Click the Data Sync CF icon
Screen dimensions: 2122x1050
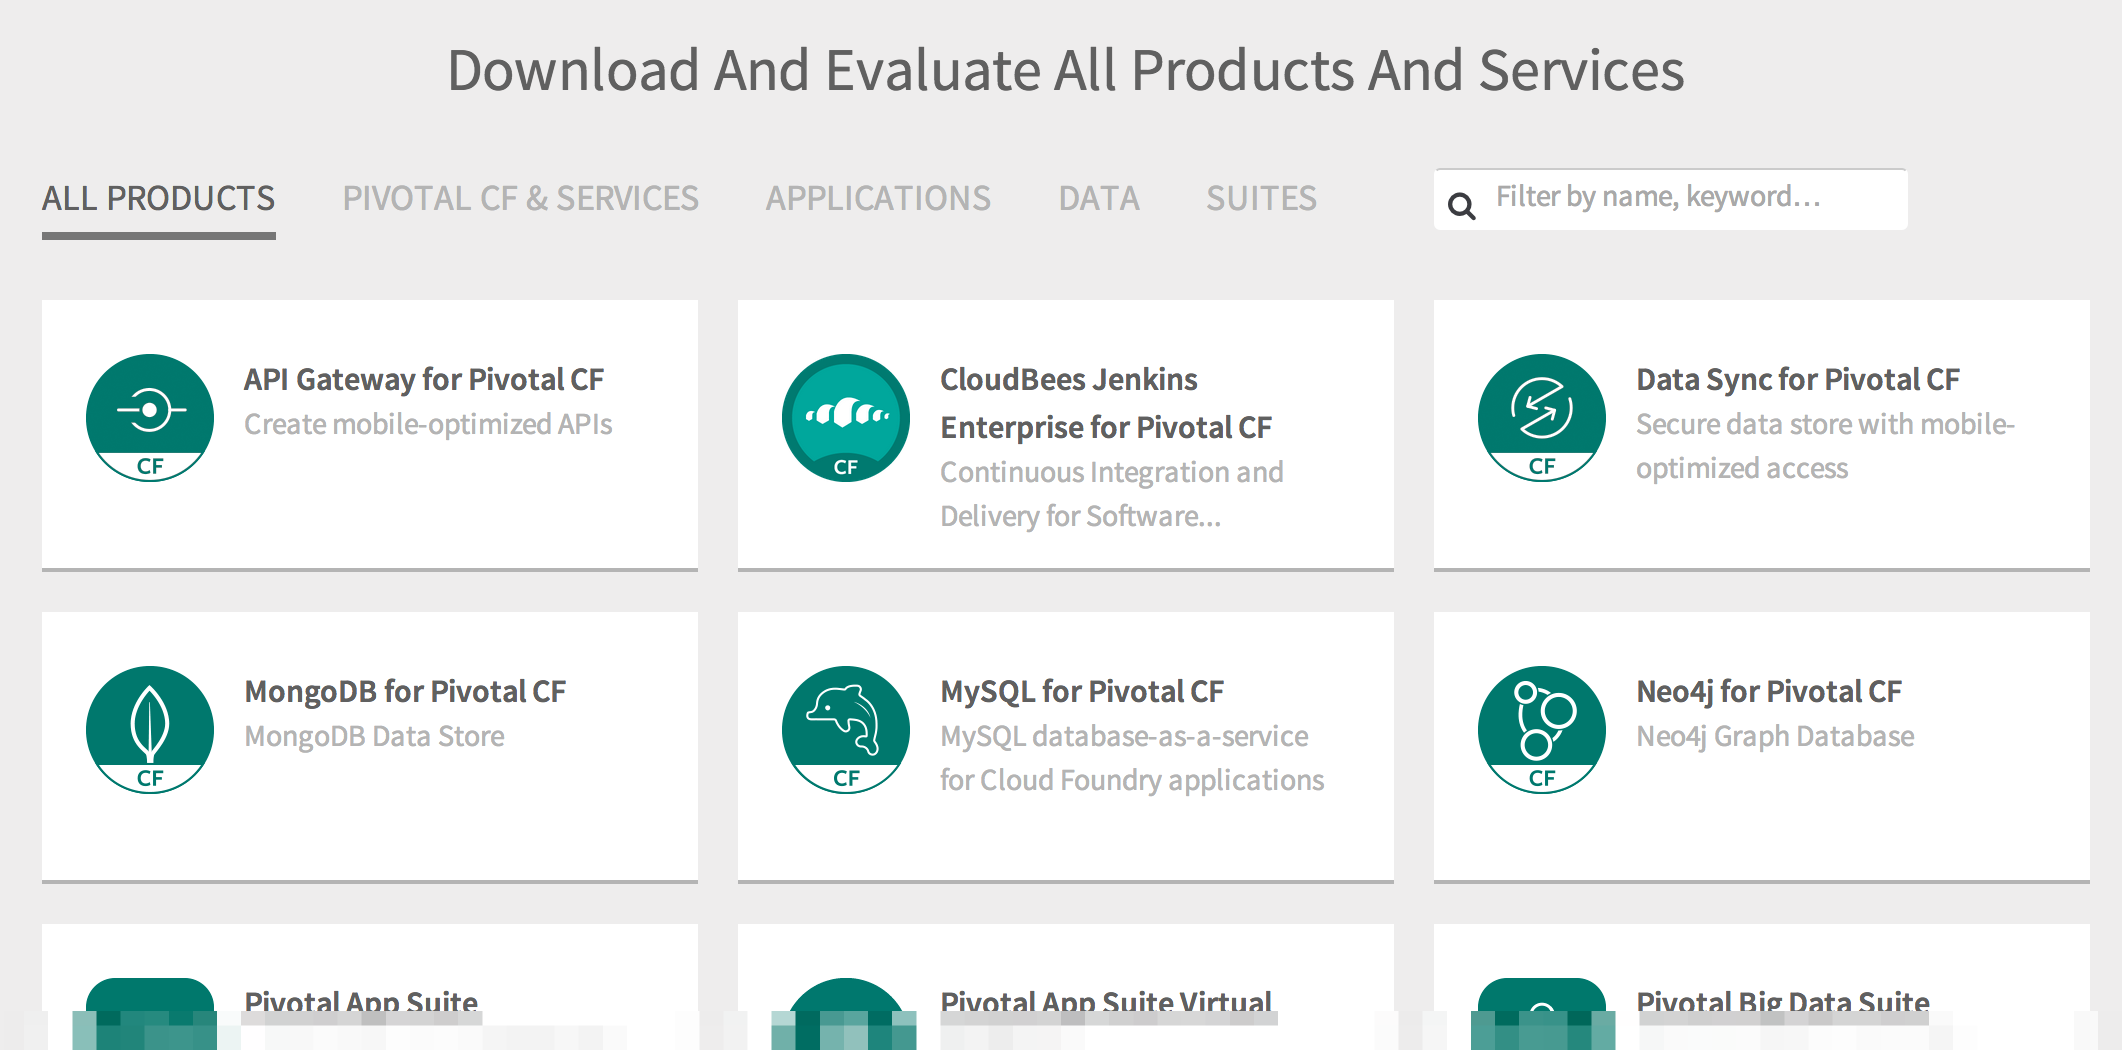pyautogui.click(x=1542, y=418)
